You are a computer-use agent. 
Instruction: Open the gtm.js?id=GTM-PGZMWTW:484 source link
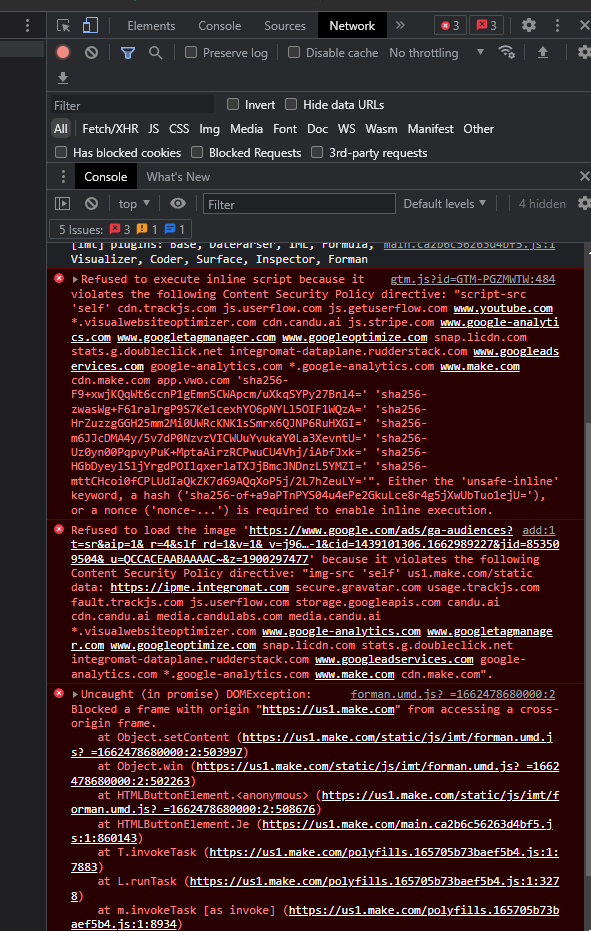[473, 279]
